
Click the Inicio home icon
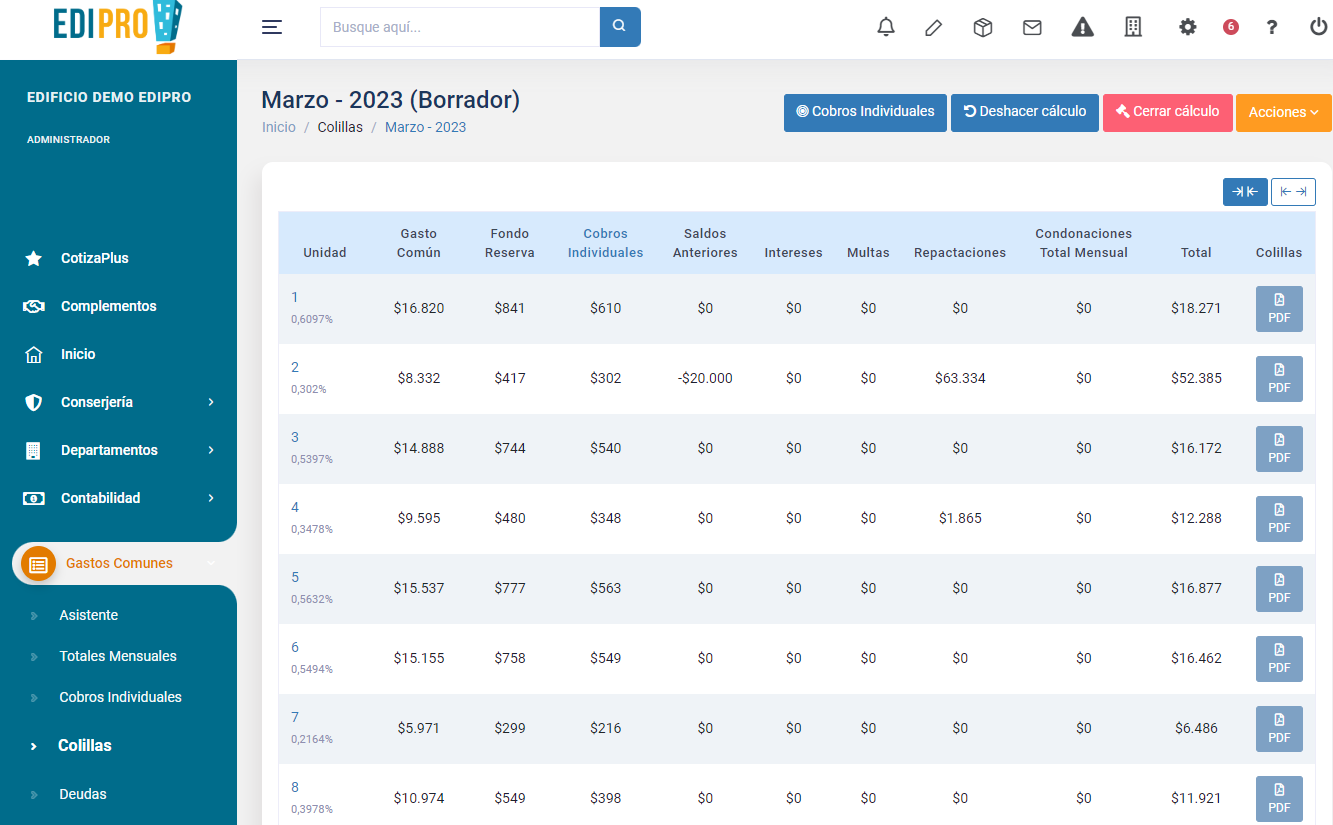pyautogui.click(x=34, y=354)
